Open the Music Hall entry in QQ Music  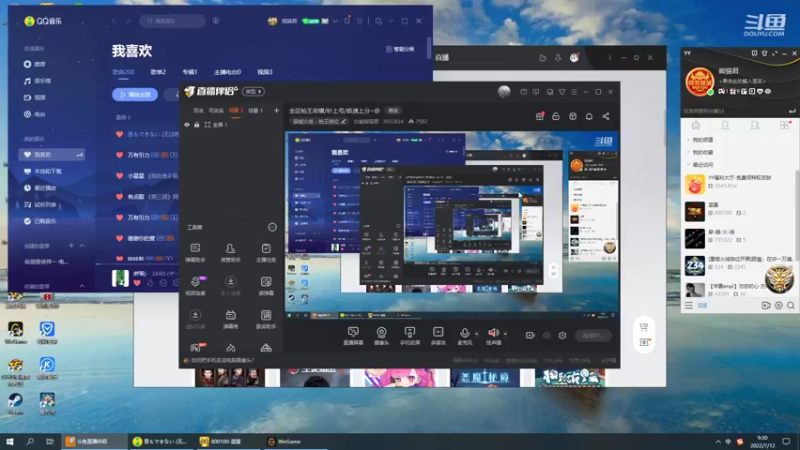pyautogui.click(x=37, y=81)
